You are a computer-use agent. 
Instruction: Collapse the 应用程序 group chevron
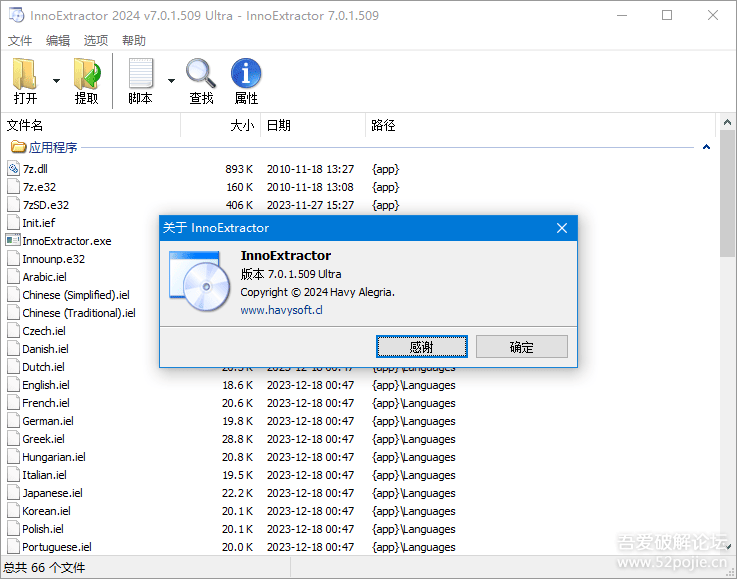click(x=706, y=148)
